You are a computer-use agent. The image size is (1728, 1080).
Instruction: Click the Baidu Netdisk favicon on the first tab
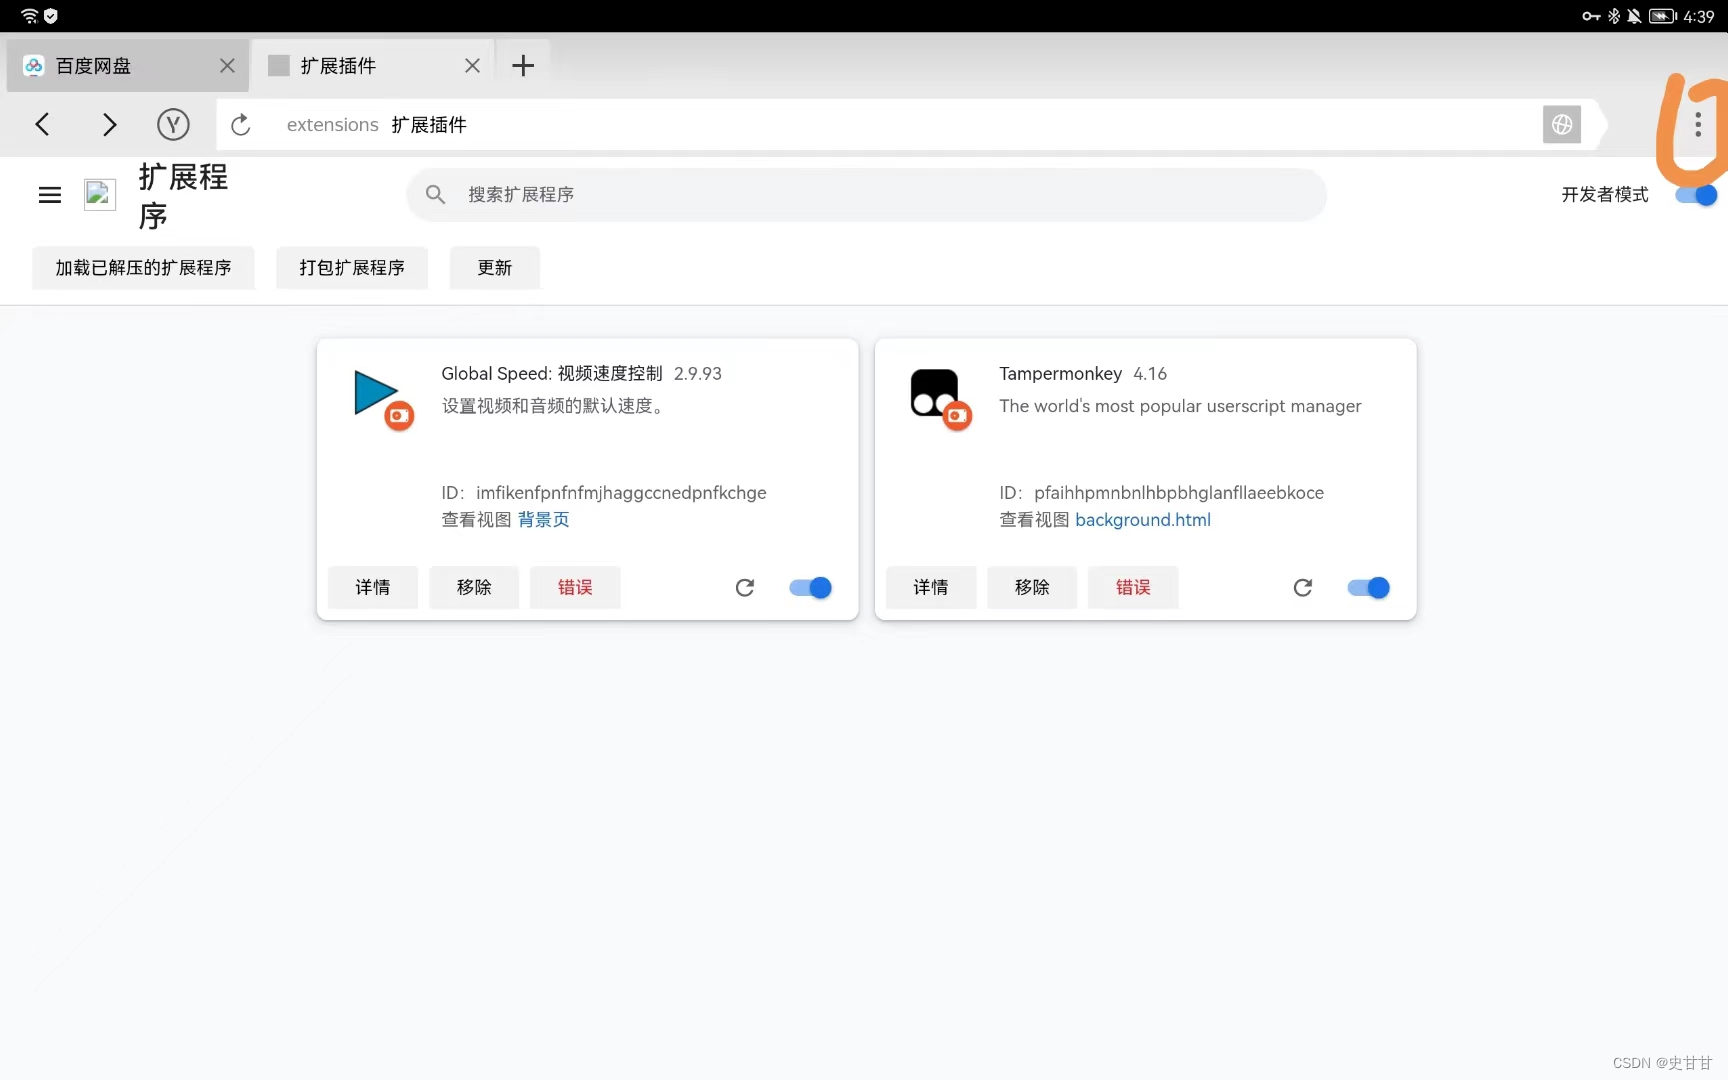(x=33, y=66)
